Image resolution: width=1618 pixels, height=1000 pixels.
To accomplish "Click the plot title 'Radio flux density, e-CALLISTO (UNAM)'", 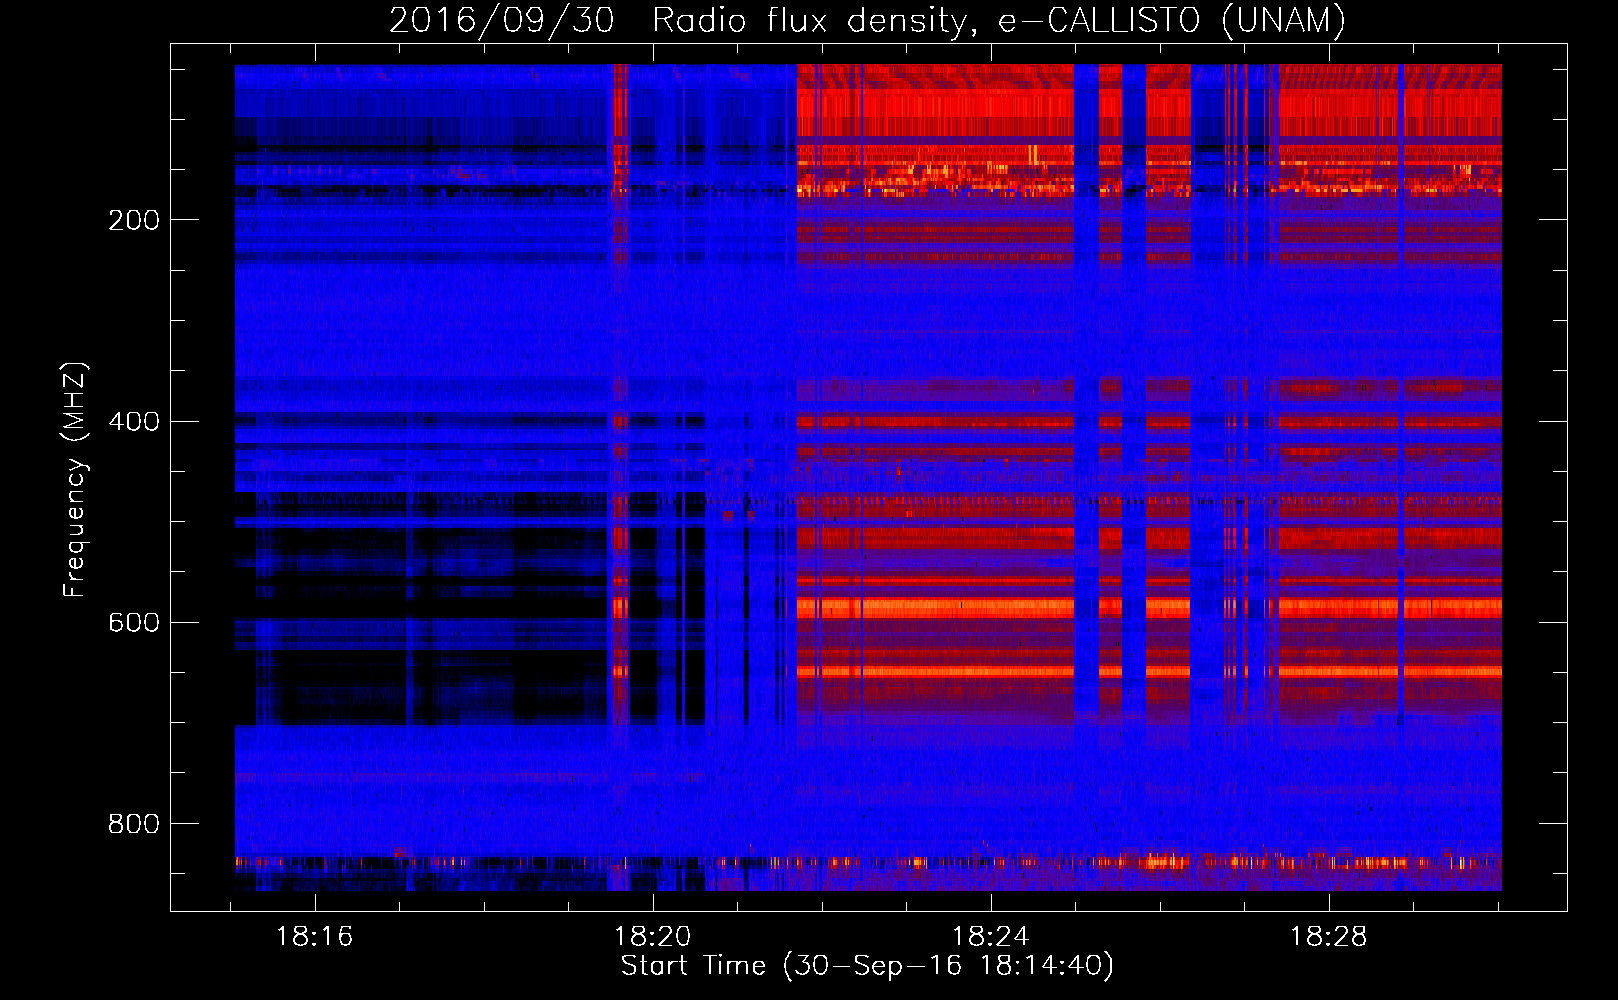I will pyautogui.click(x=999, y=20).
